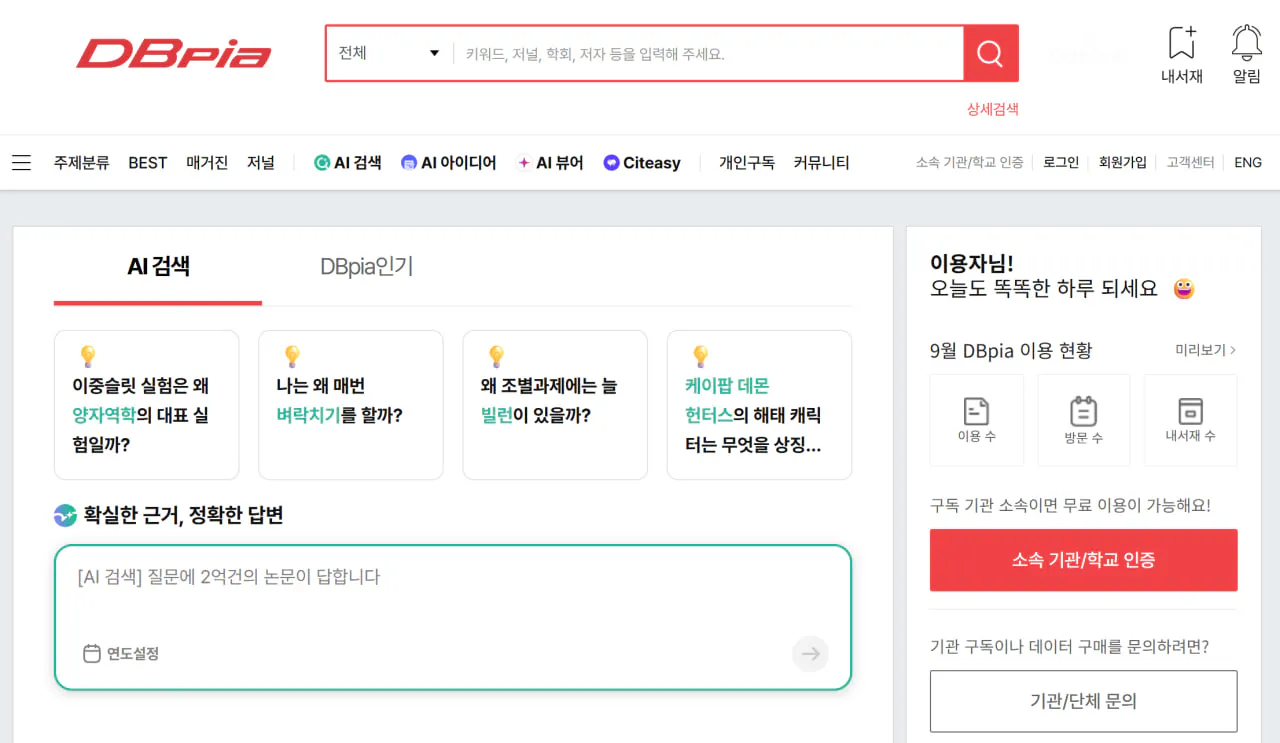
Task: Open the AI 뷰어 feature
Action: pos(550,162)
